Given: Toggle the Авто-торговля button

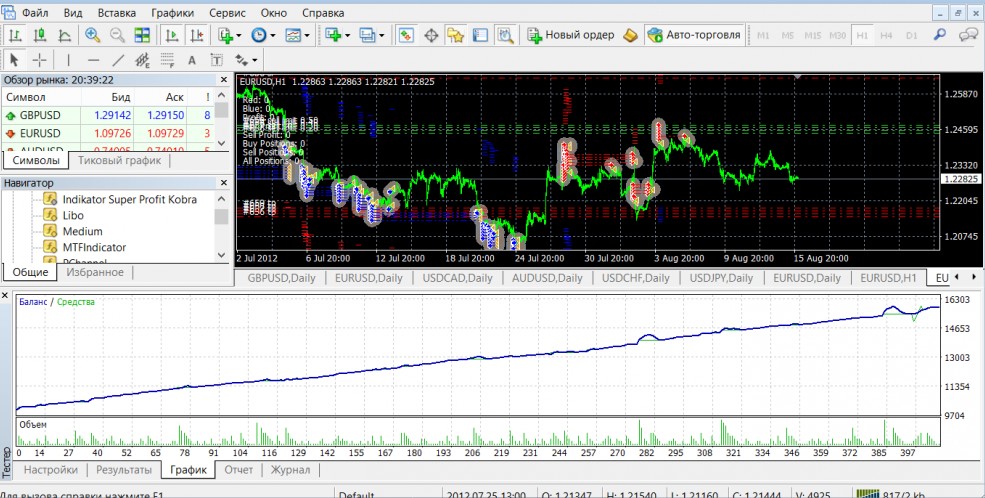Looking at the screenshot, I should point(696,35).
